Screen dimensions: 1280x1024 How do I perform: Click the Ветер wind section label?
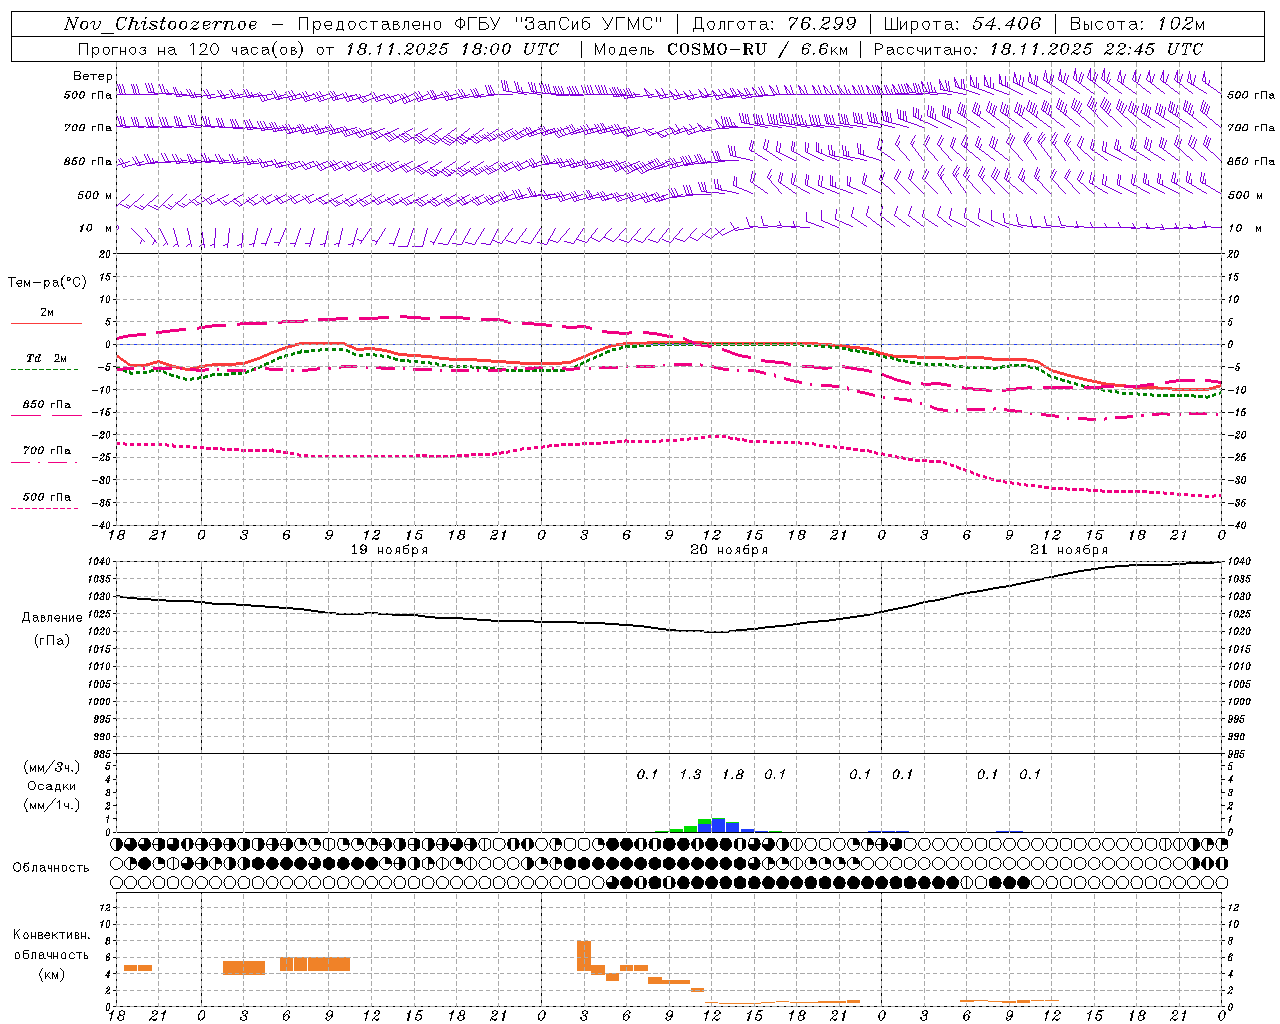pyautogui.click(x=92, y=76)
